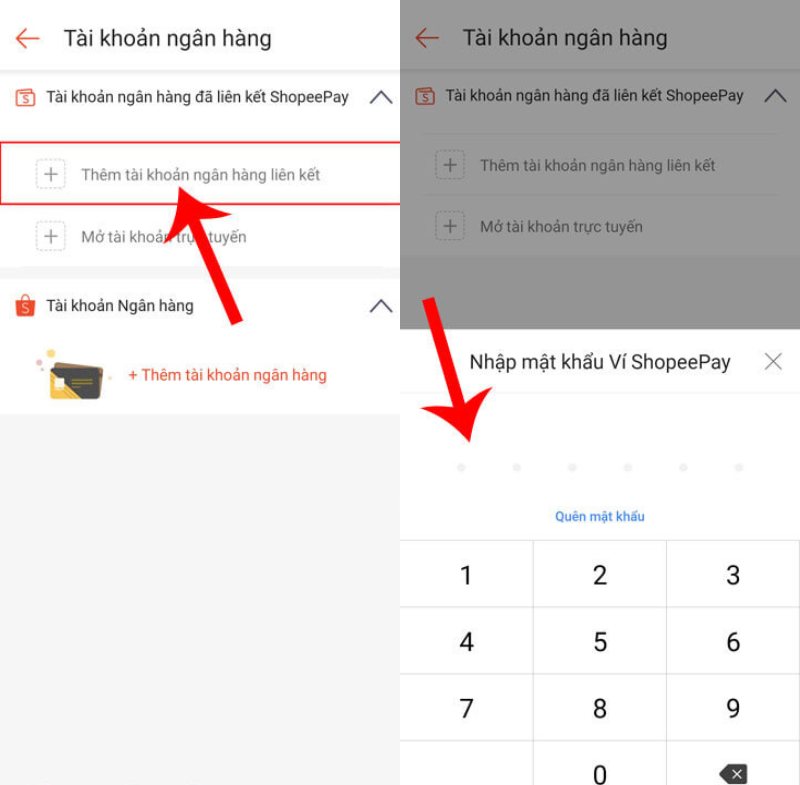
Task: Click plus icon beside Mở tài khoản trực tuyến on left
Action: [x=51, y=236]
